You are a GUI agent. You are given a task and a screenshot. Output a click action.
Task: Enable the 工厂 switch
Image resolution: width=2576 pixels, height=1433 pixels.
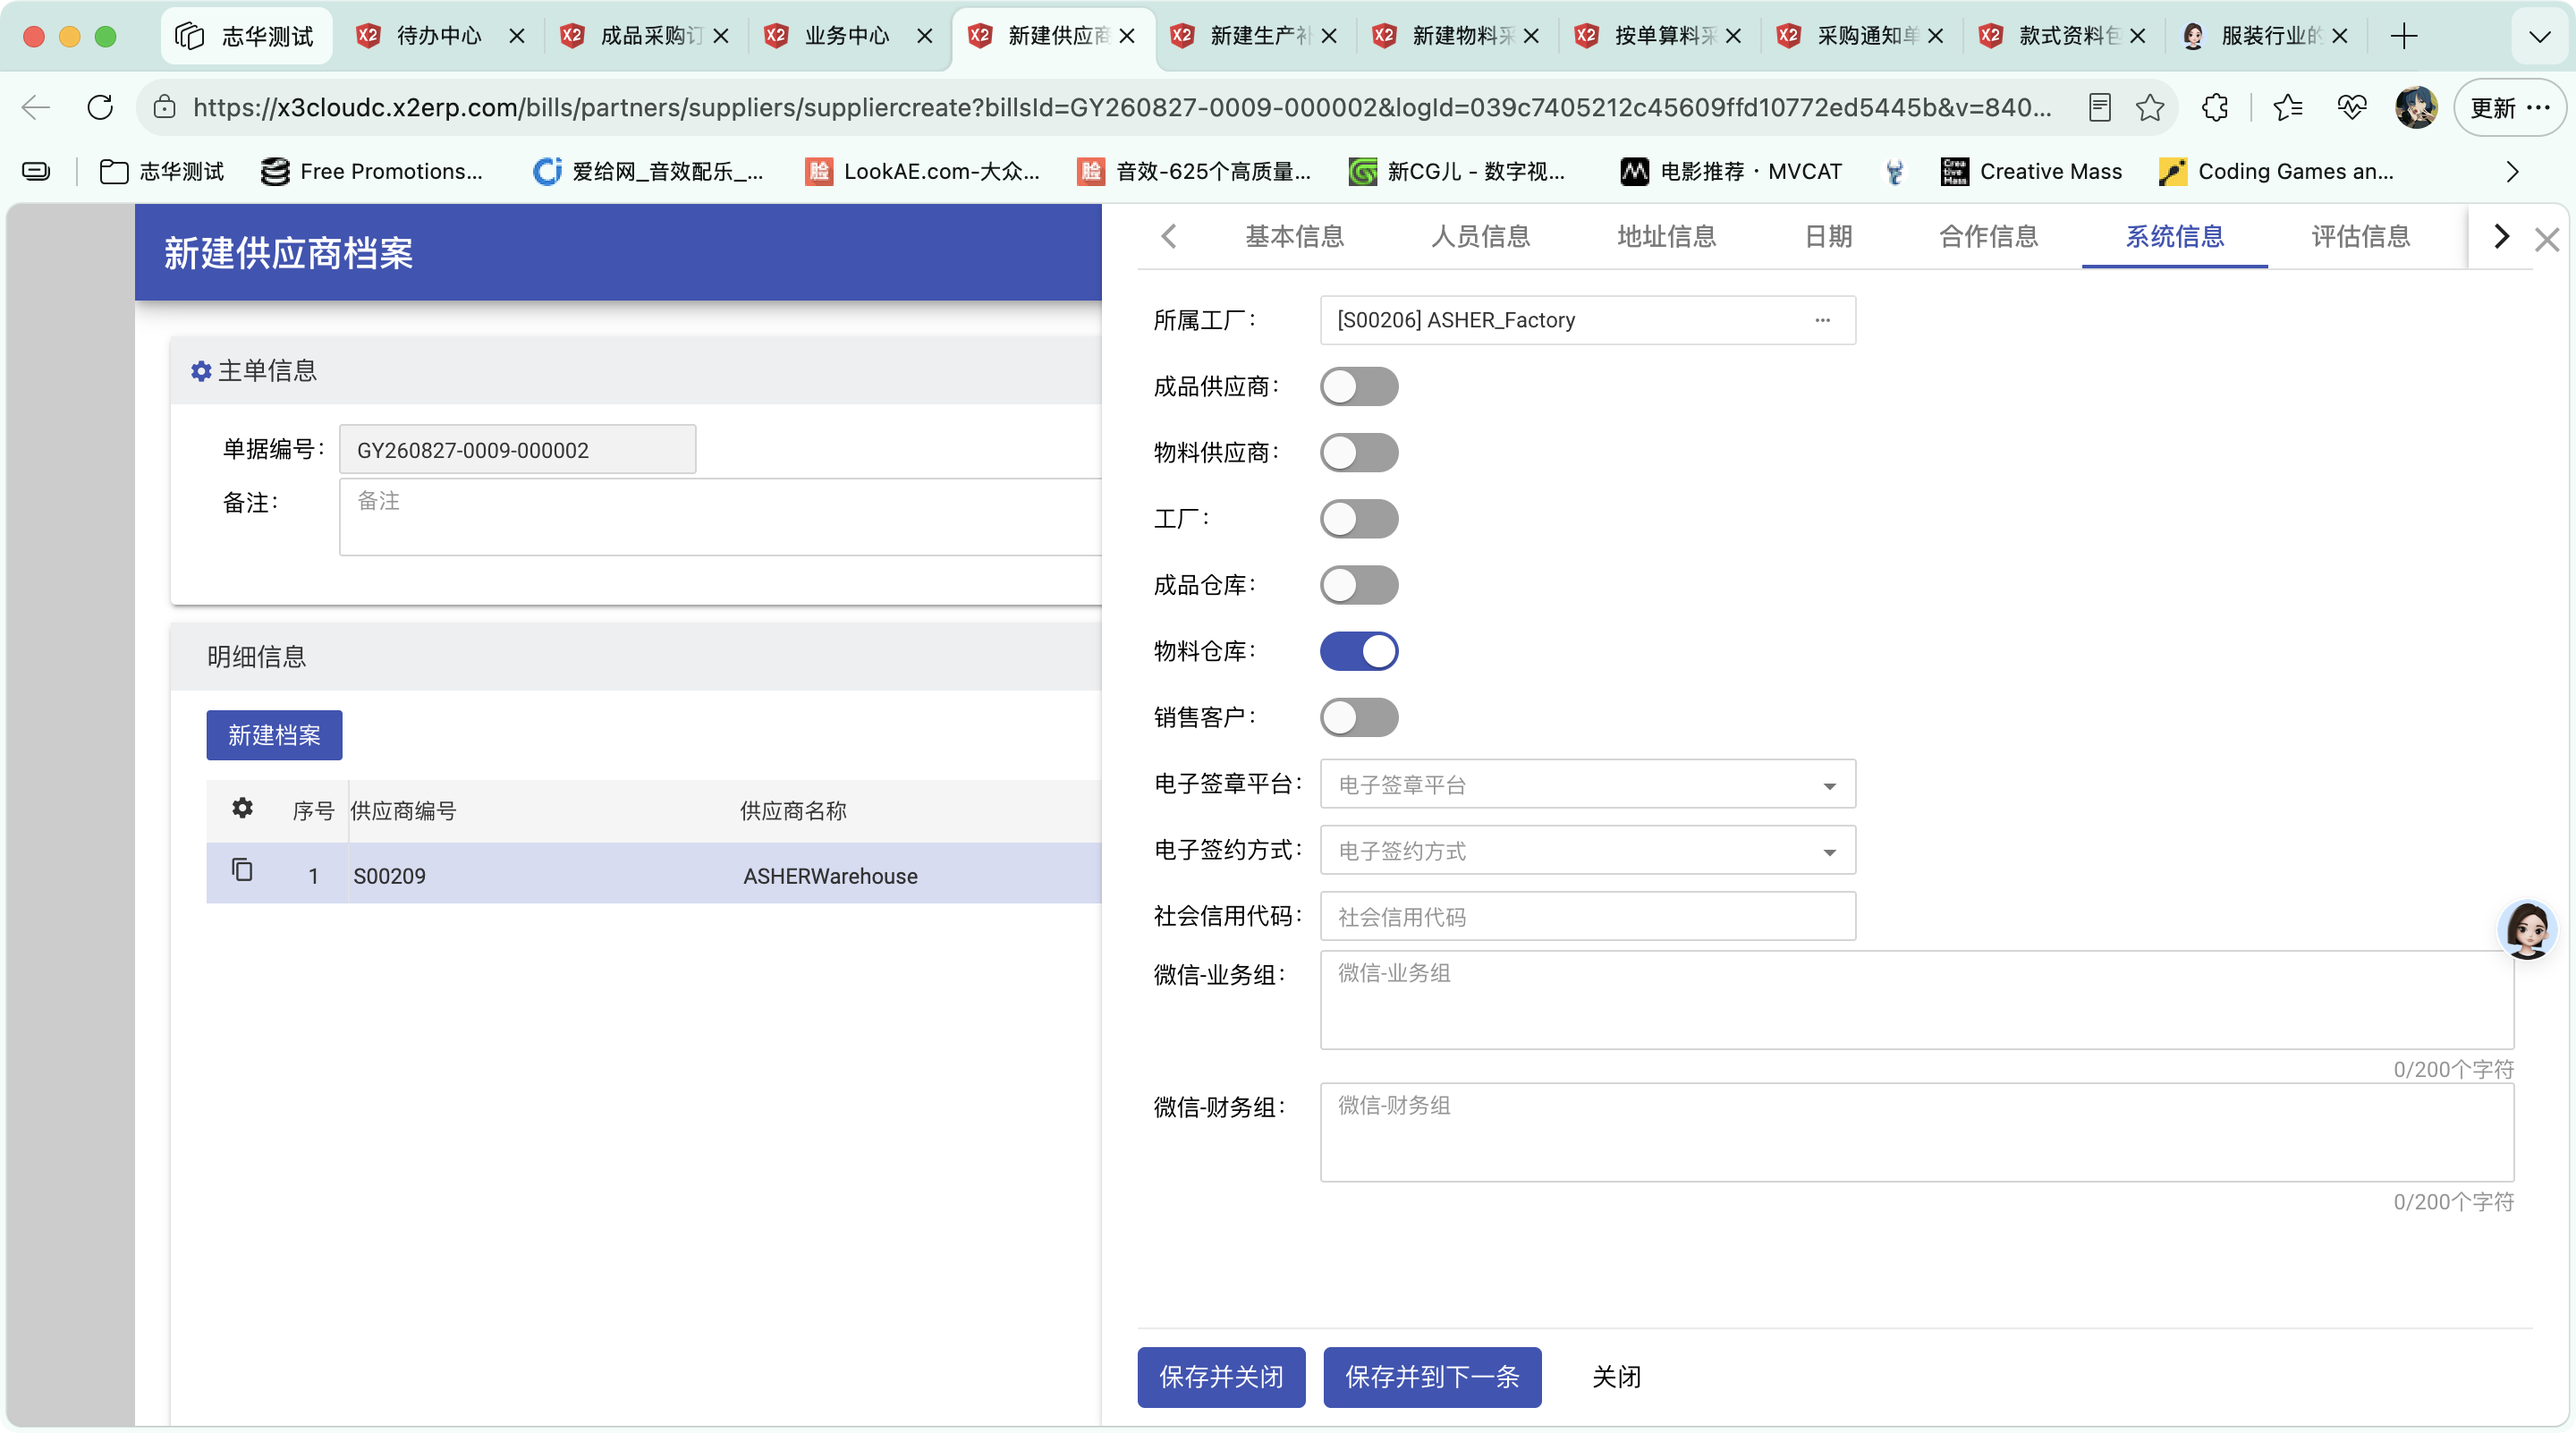[x=1359, y=518]
